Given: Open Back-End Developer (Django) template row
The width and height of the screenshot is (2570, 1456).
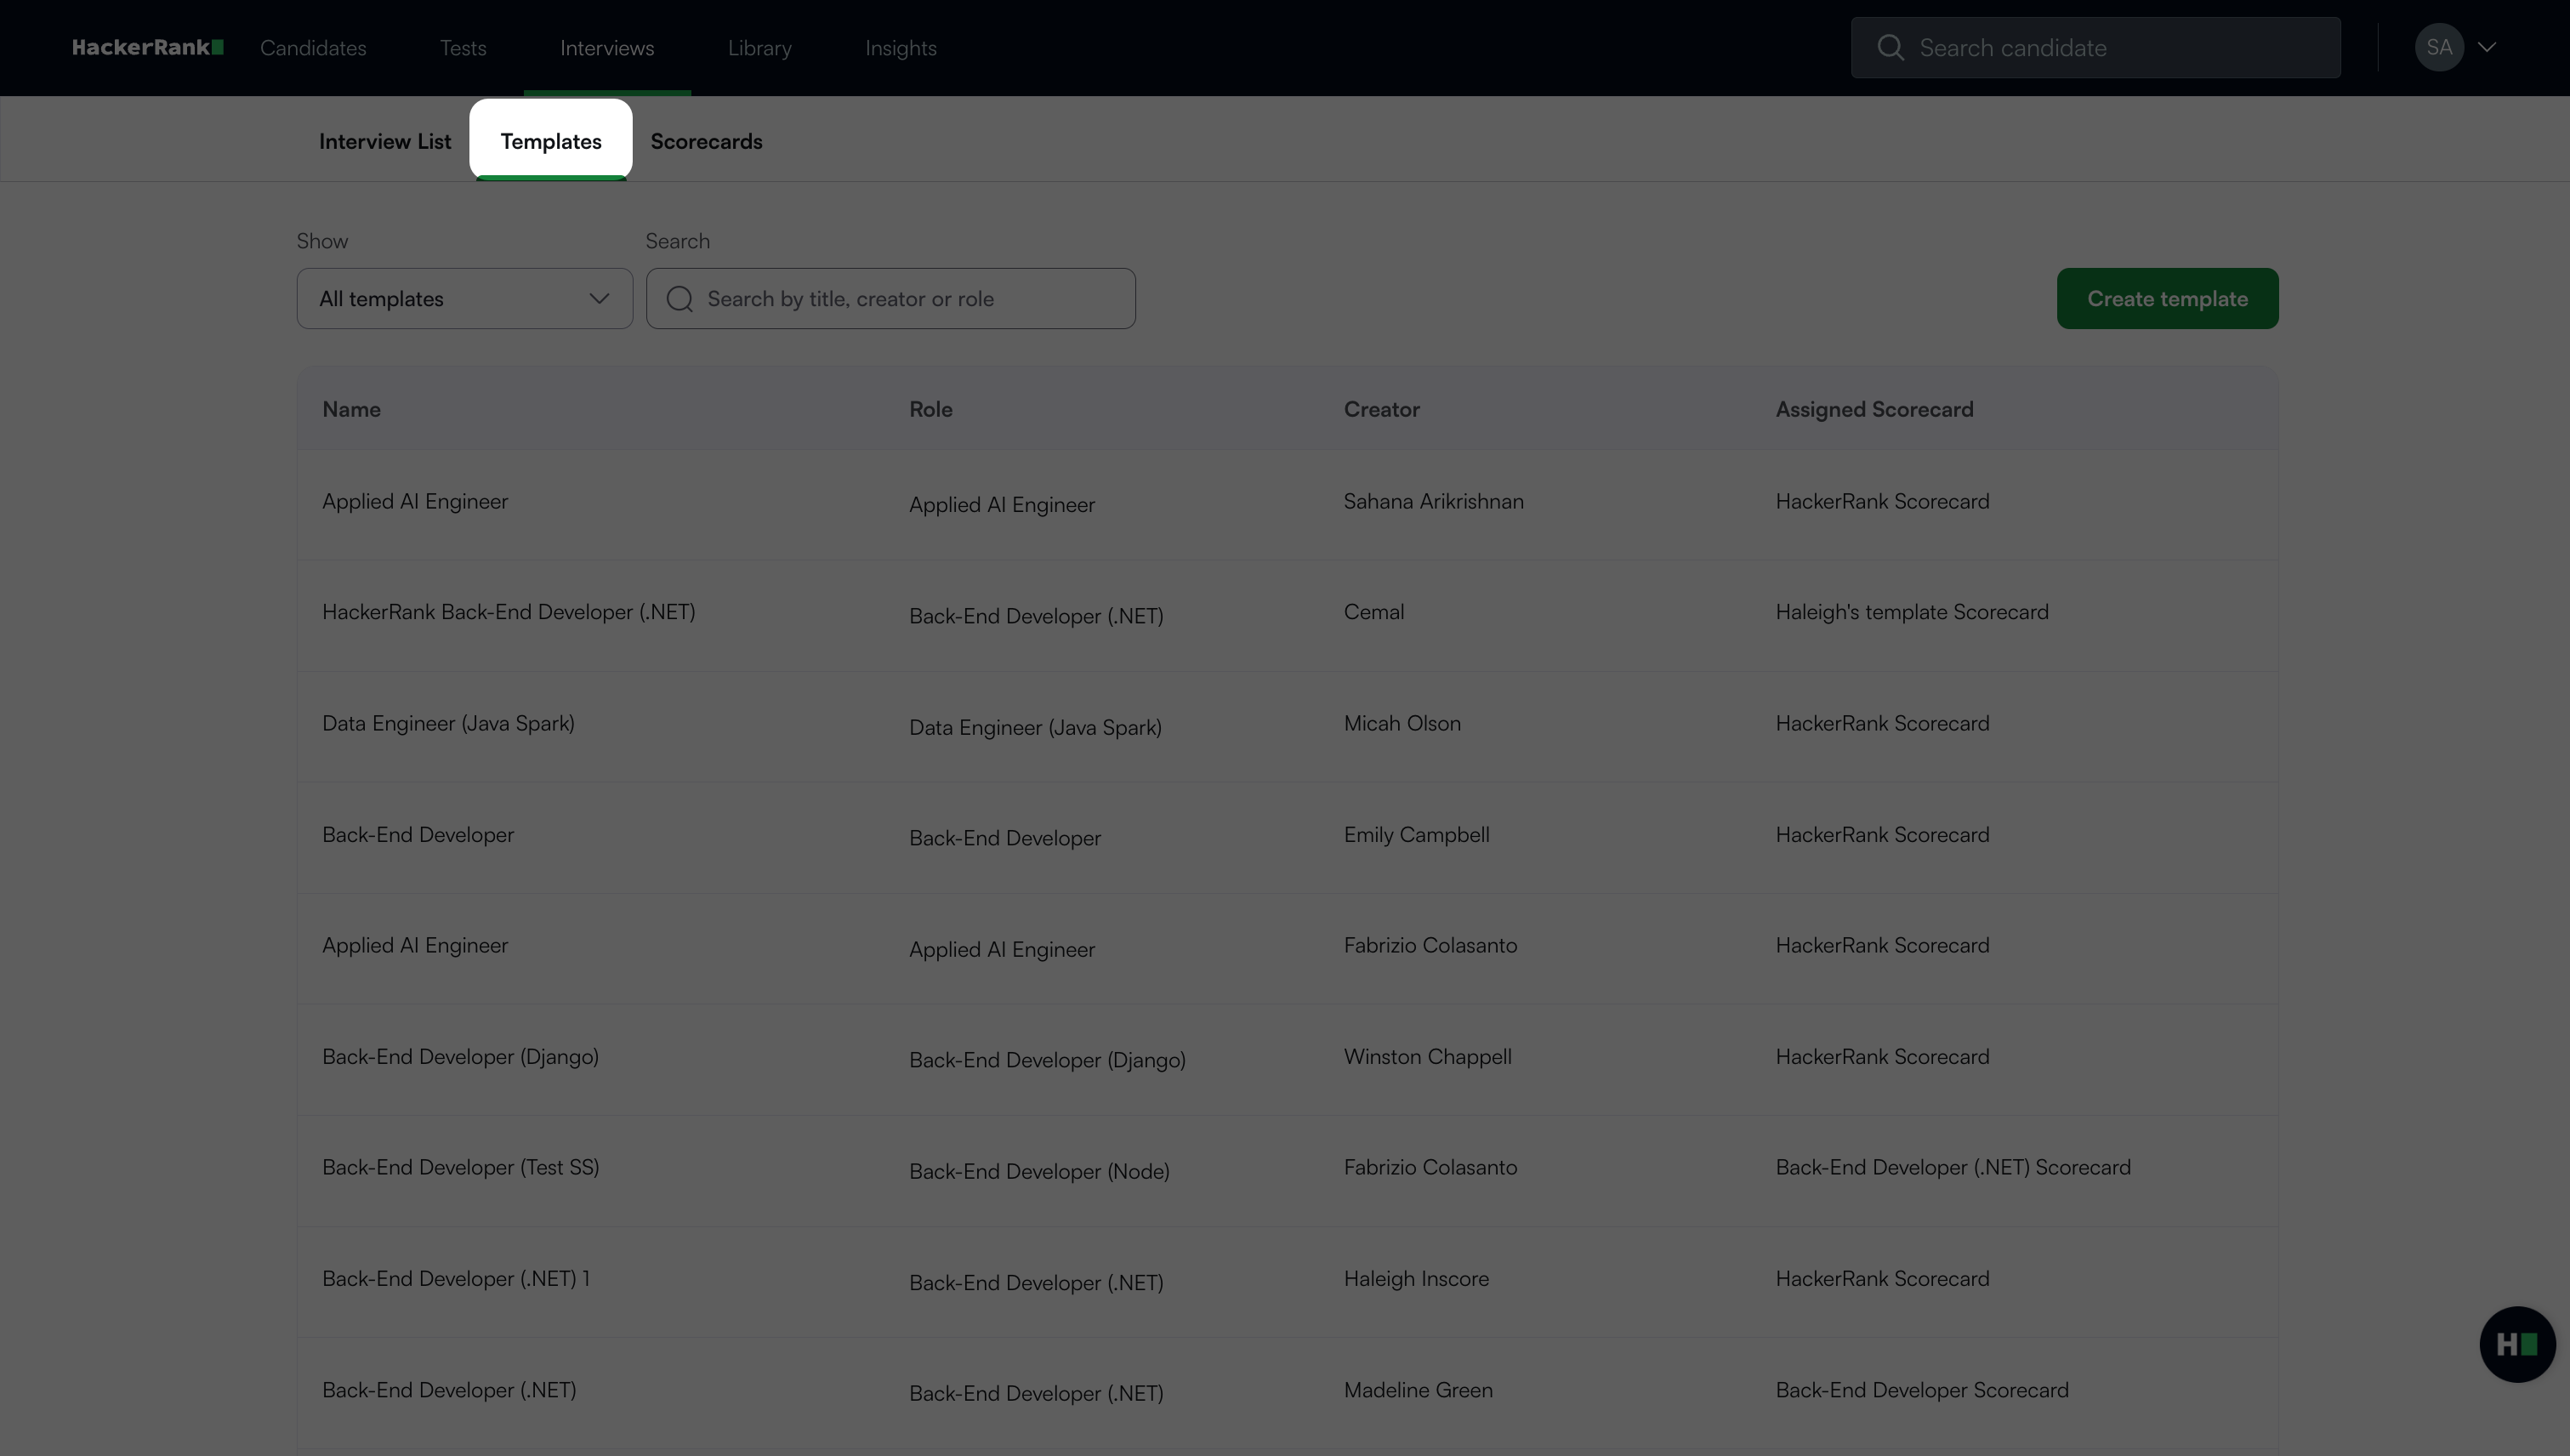Looking at the screenshot, I should coord(460,1056).
